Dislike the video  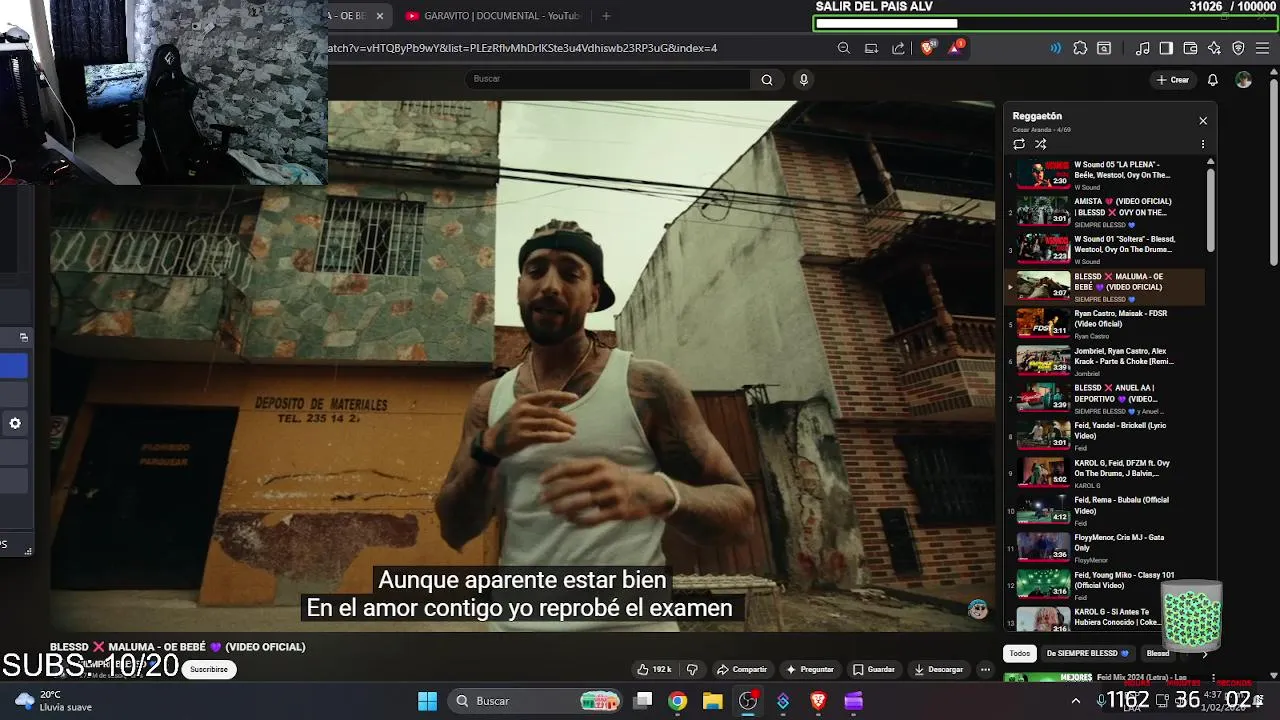click(692, 669)
